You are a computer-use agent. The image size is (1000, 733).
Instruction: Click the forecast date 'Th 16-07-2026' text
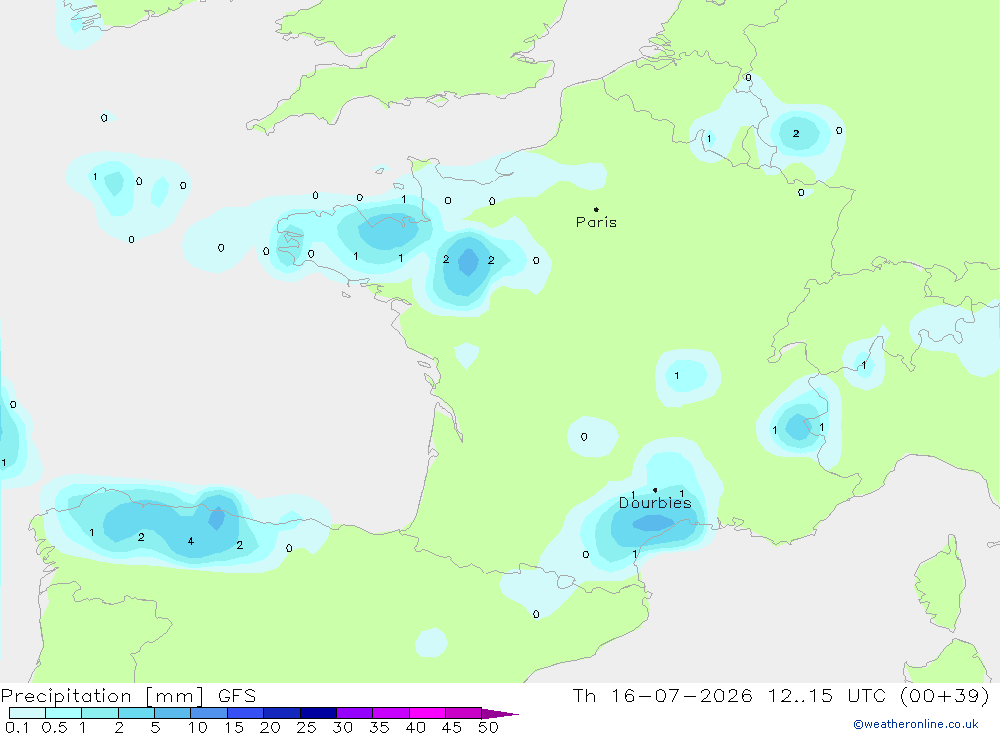(662, 696)
